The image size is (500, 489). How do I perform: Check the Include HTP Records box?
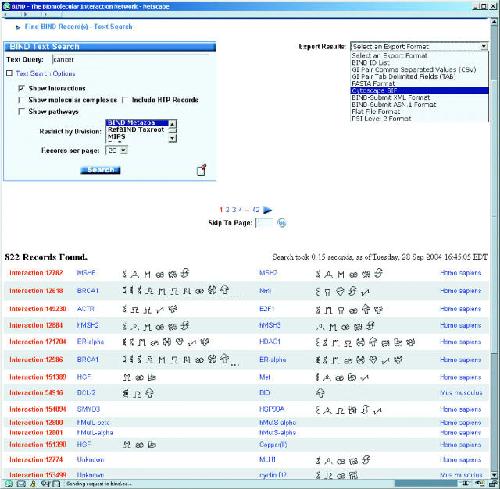pos(125,100)
